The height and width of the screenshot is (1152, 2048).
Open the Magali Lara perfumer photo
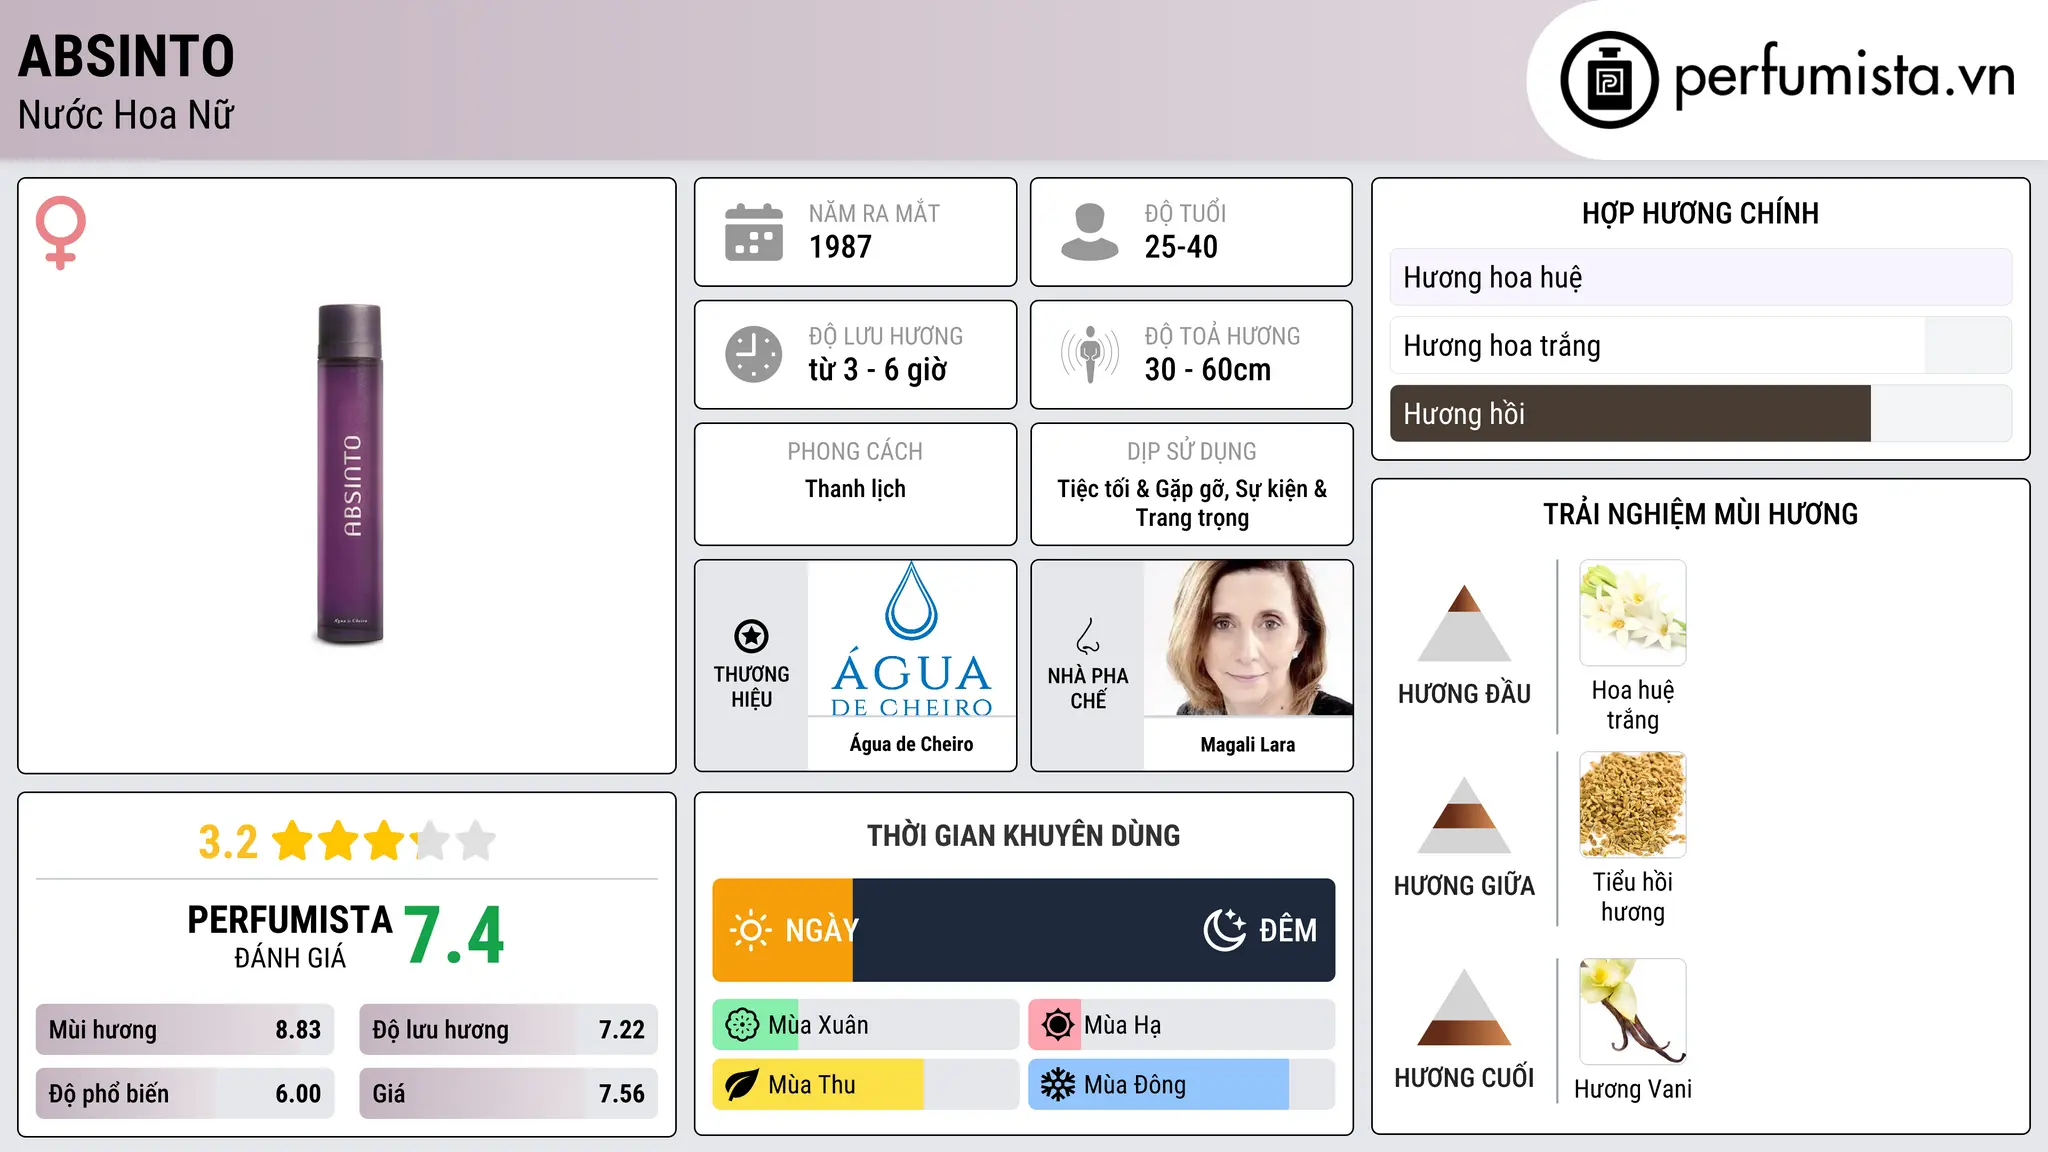click(1248, 639)
